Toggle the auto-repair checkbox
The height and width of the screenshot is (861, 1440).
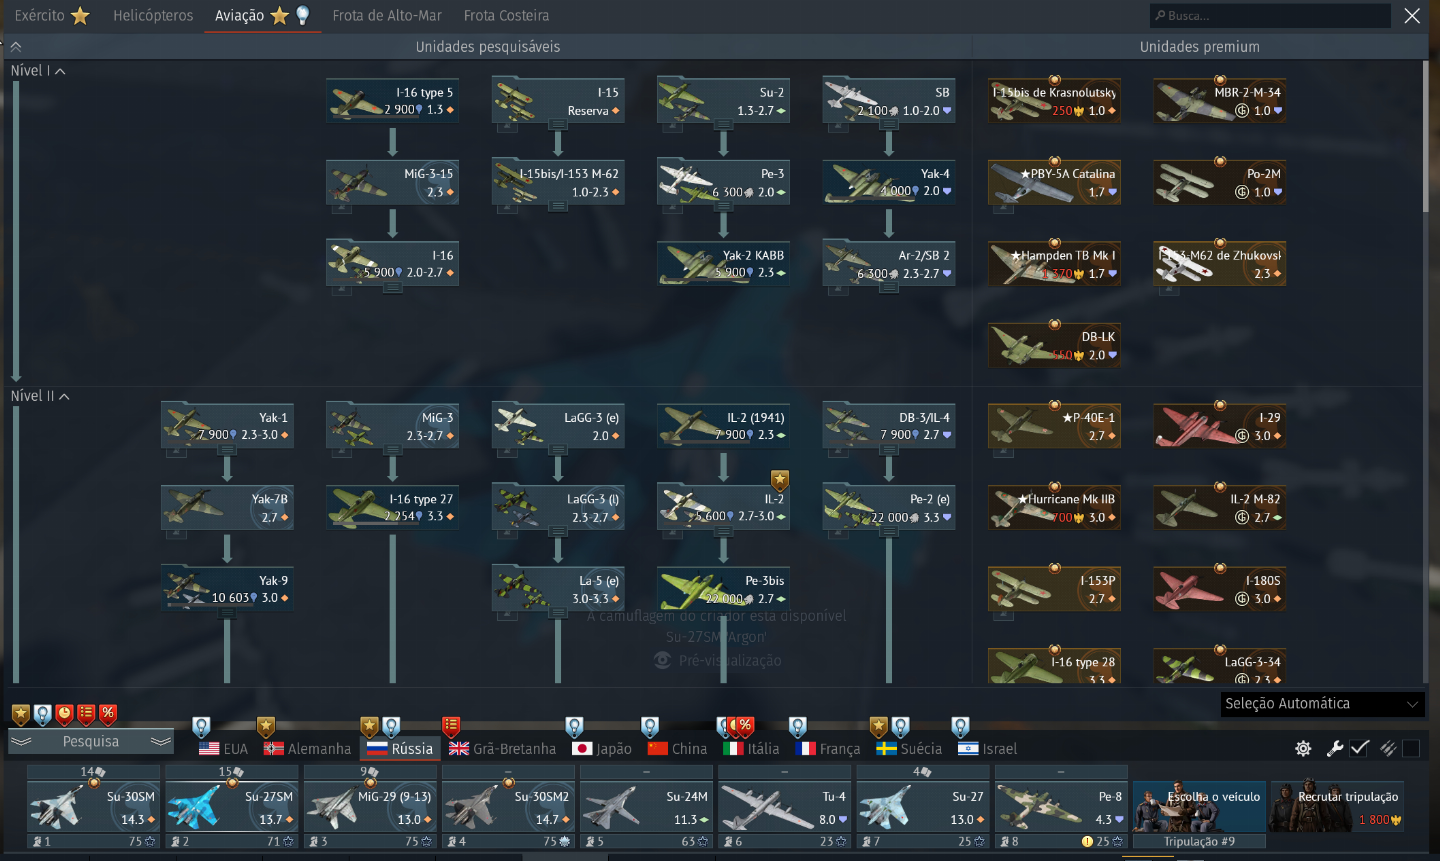1359,748
